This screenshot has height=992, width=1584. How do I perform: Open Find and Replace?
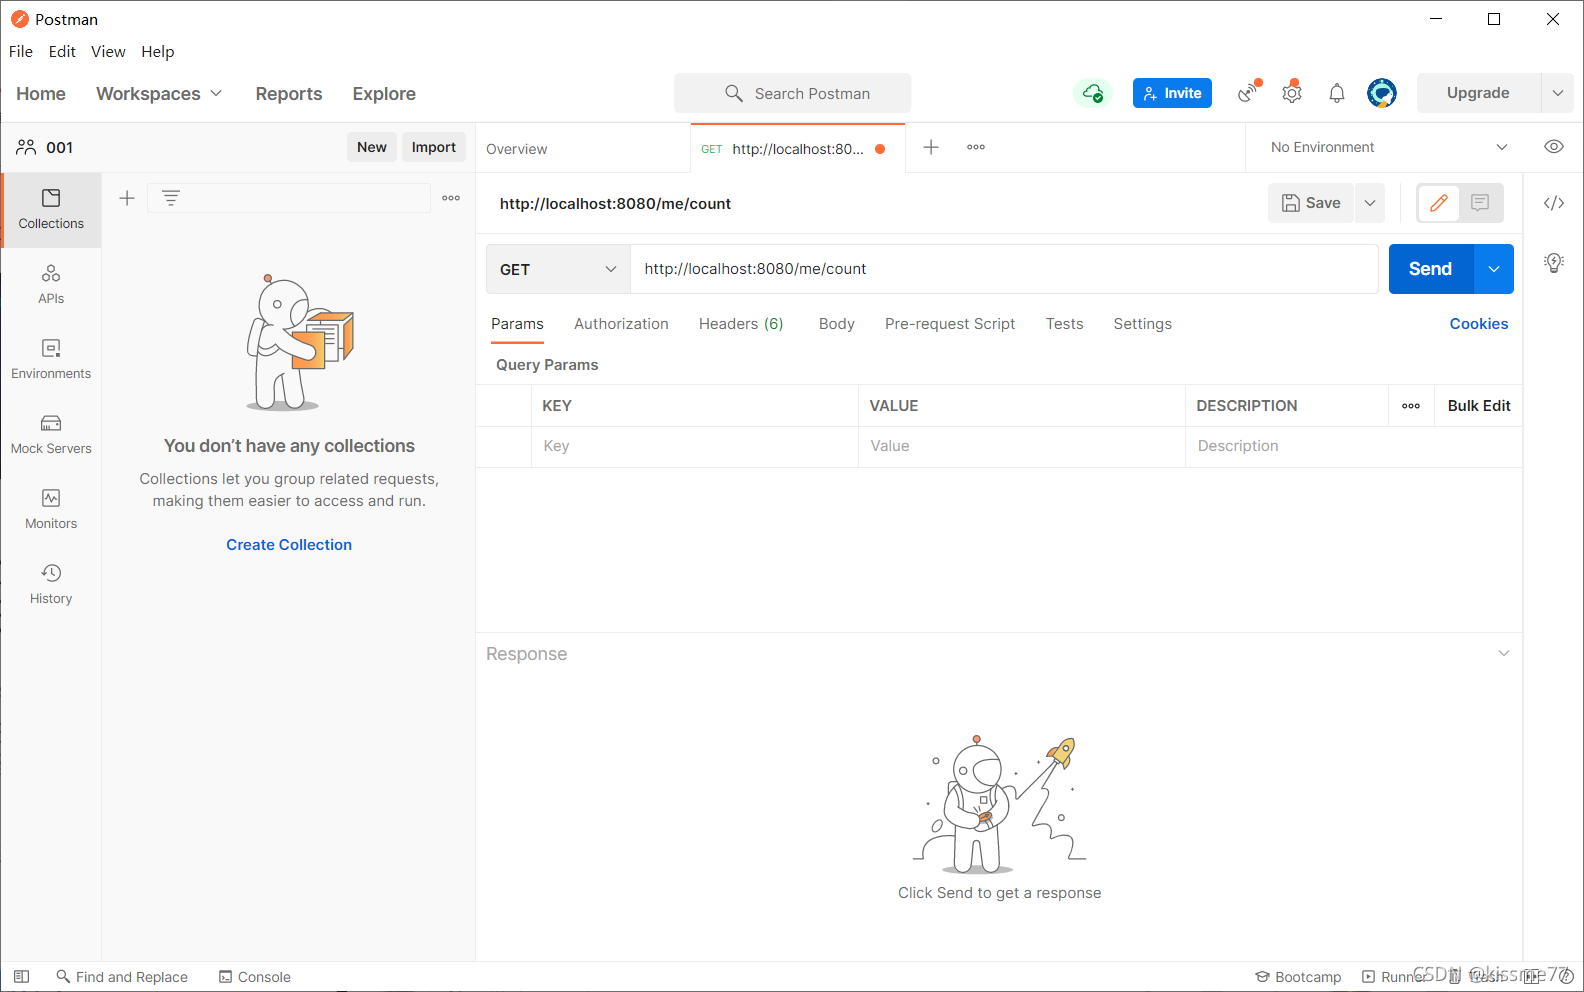122,977
